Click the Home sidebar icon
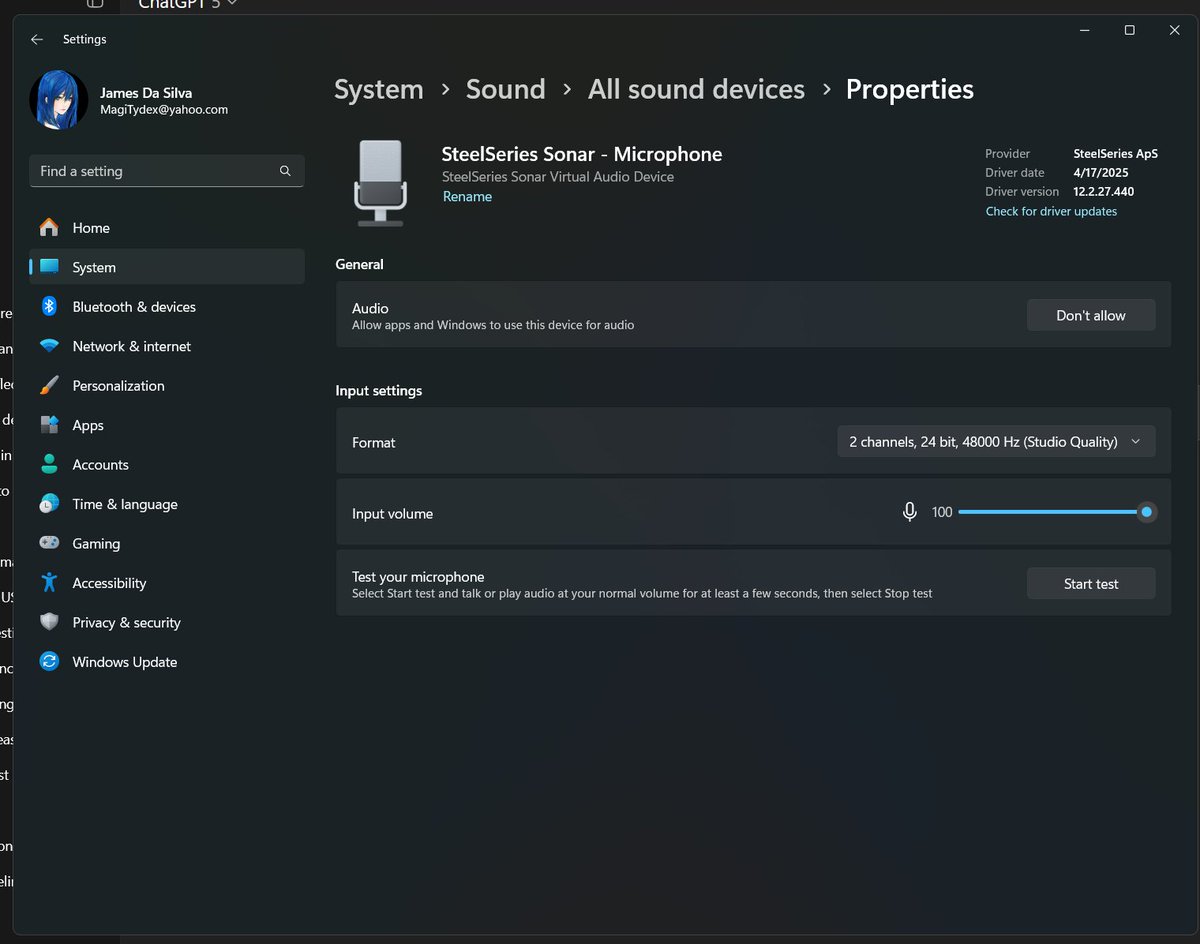This screenshot has height=944, width=1200. pyautogui.click(x=49, y=228)
